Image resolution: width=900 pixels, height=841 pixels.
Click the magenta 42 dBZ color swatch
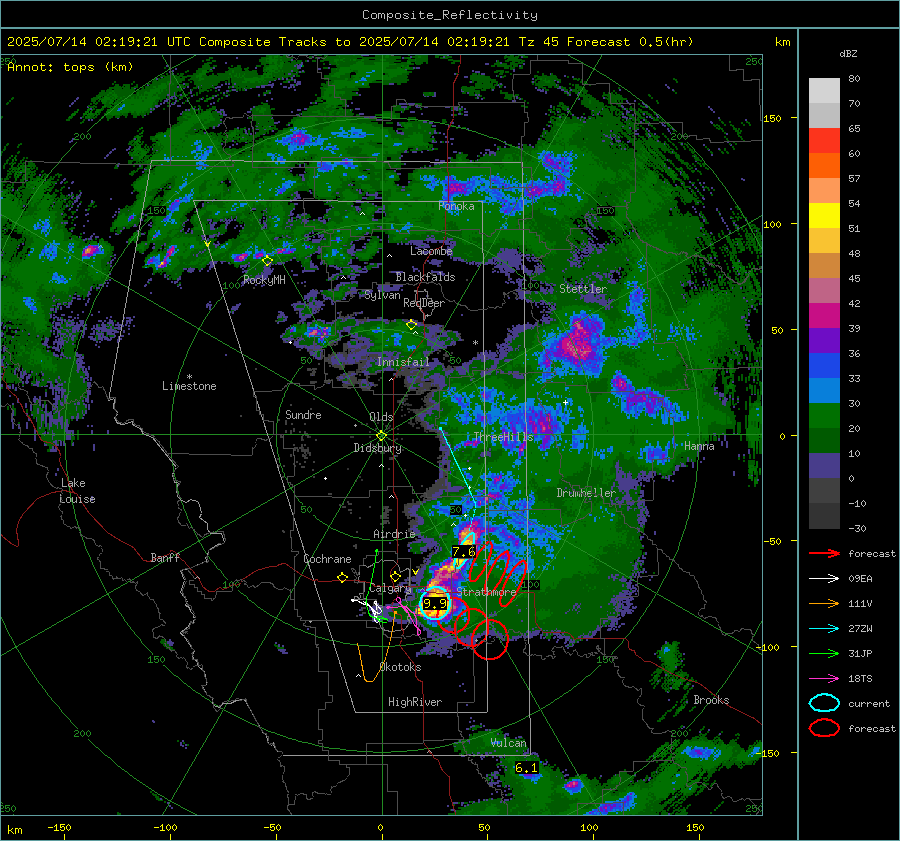pyautogui.click(x=824, y=315)
